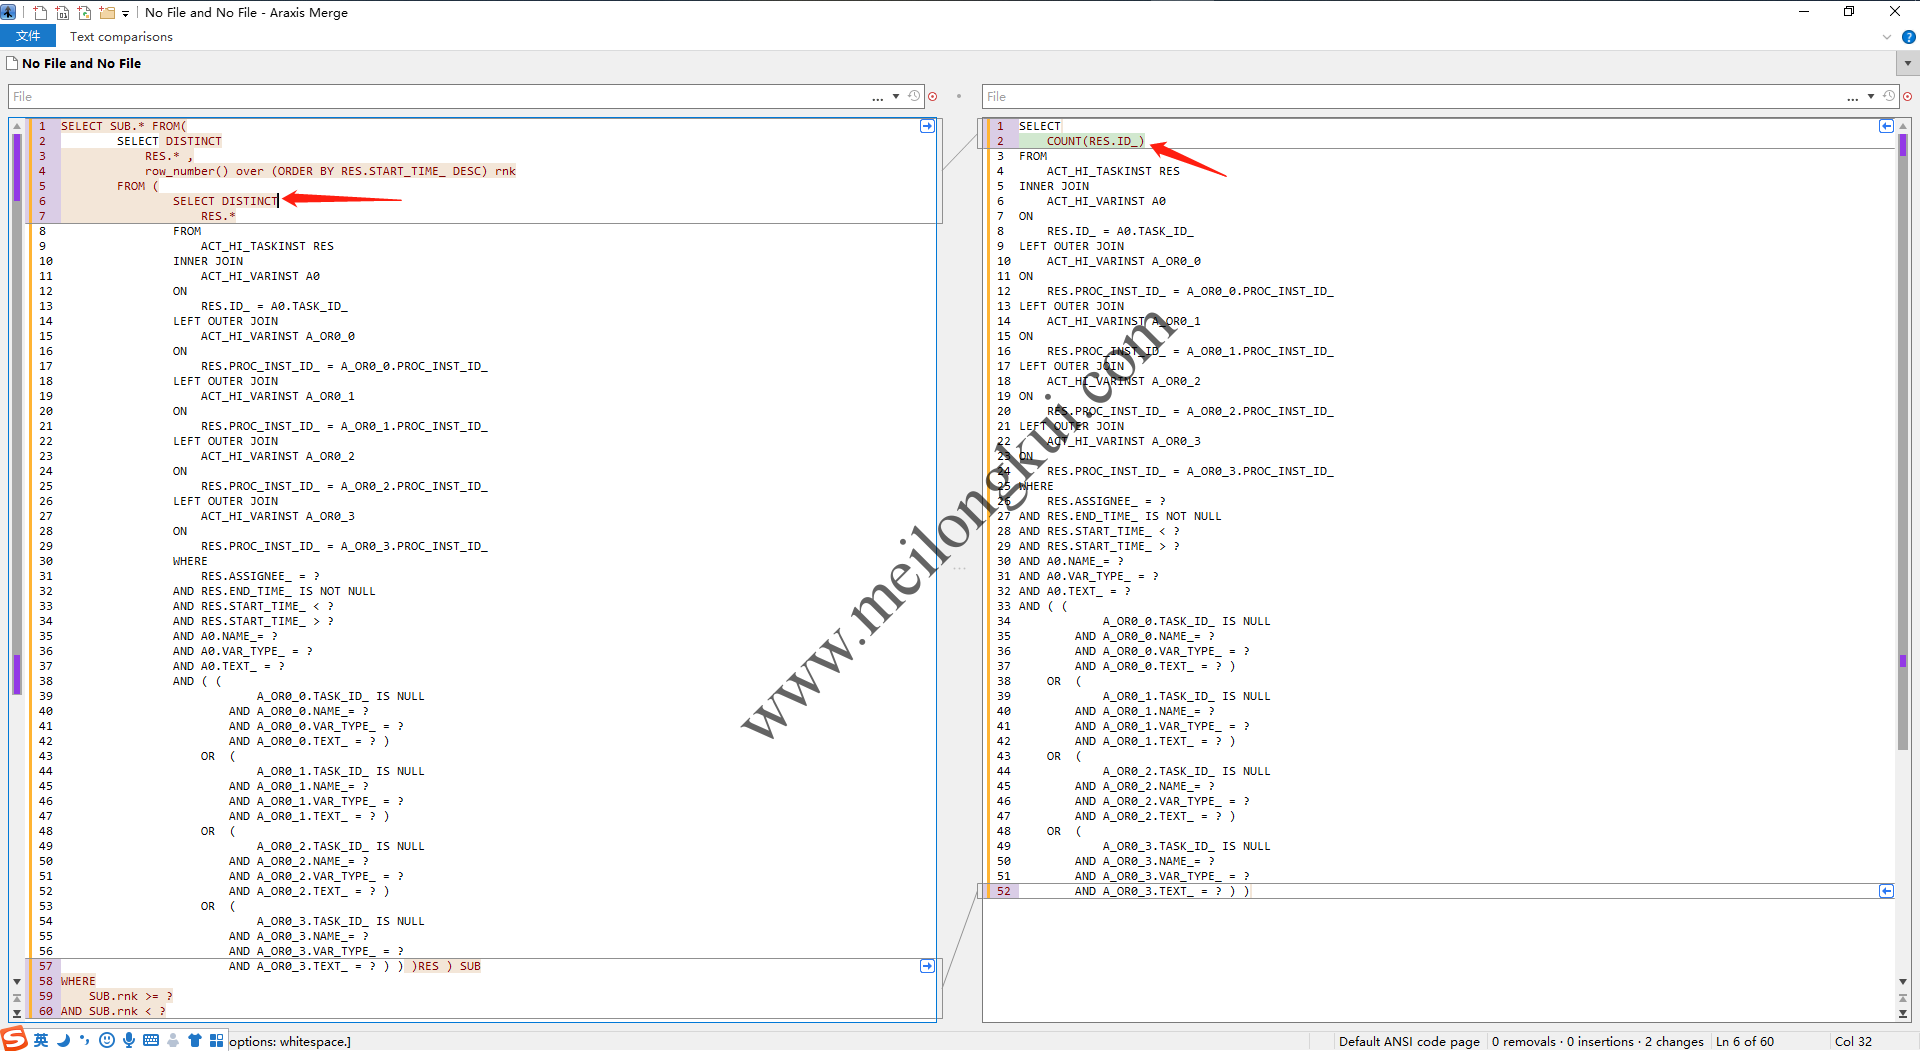
Task: Toggle the Sogou half-moon width mode
Action: point(63,1040)
